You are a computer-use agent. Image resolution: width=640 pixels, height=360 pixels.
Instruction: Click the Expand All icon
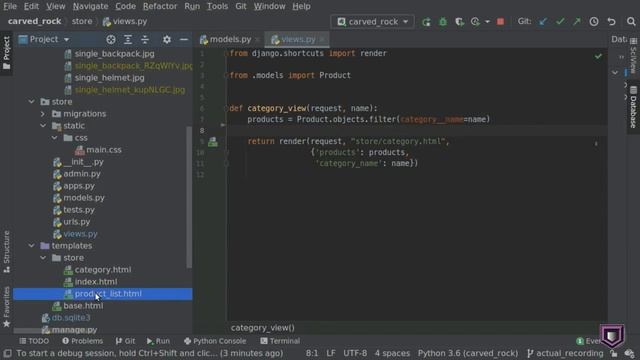[128, 40]
